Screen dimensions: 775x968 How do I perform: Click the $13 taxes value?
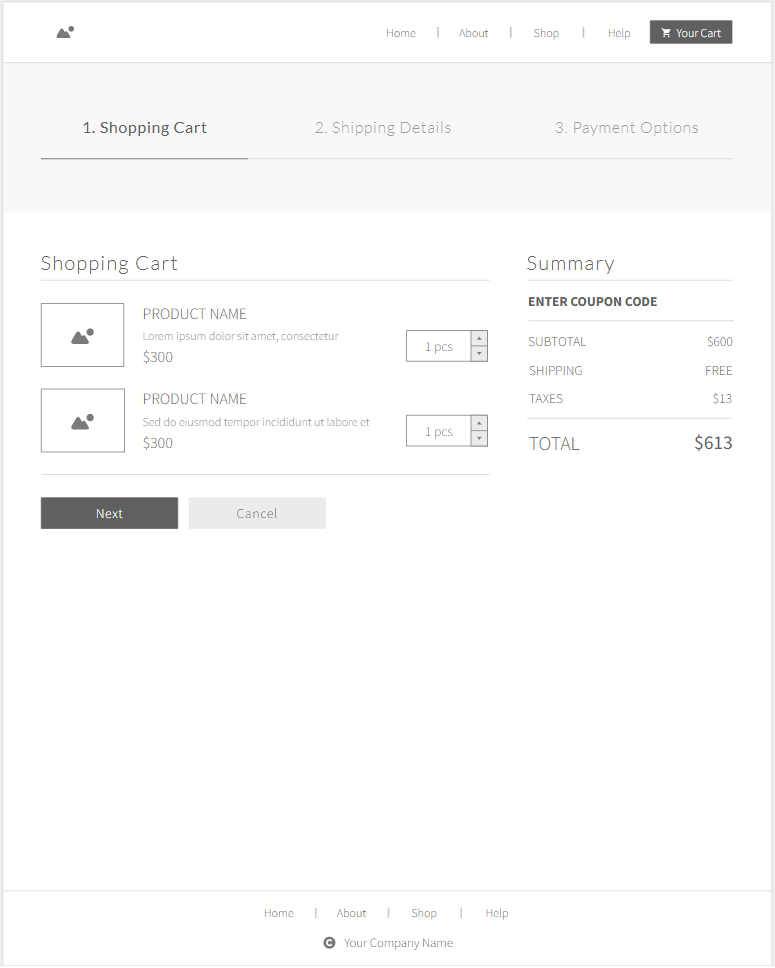pyautogui.click(x=722, y=399)
